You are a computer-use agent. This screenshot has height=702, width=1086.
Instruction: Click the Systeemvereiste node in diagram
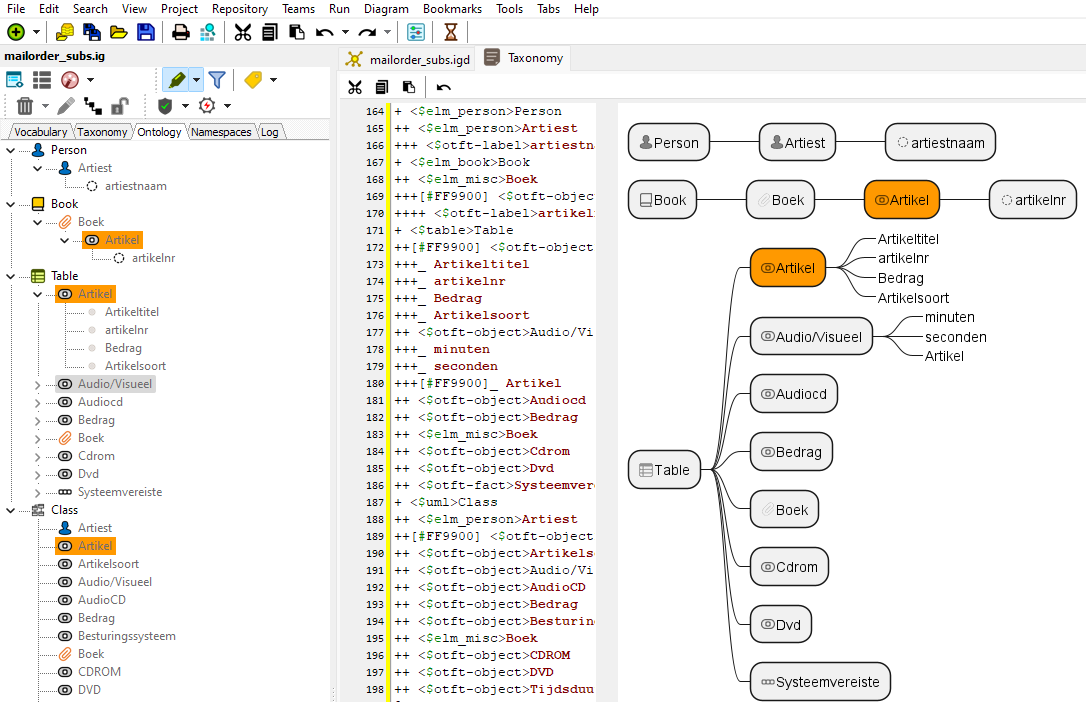819,682
